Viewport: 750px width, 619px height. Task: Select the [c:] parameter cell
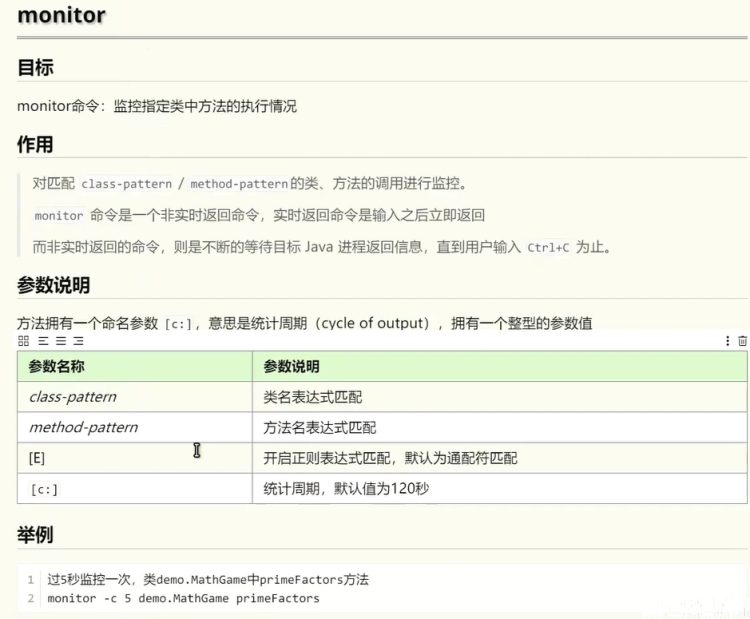135,488
